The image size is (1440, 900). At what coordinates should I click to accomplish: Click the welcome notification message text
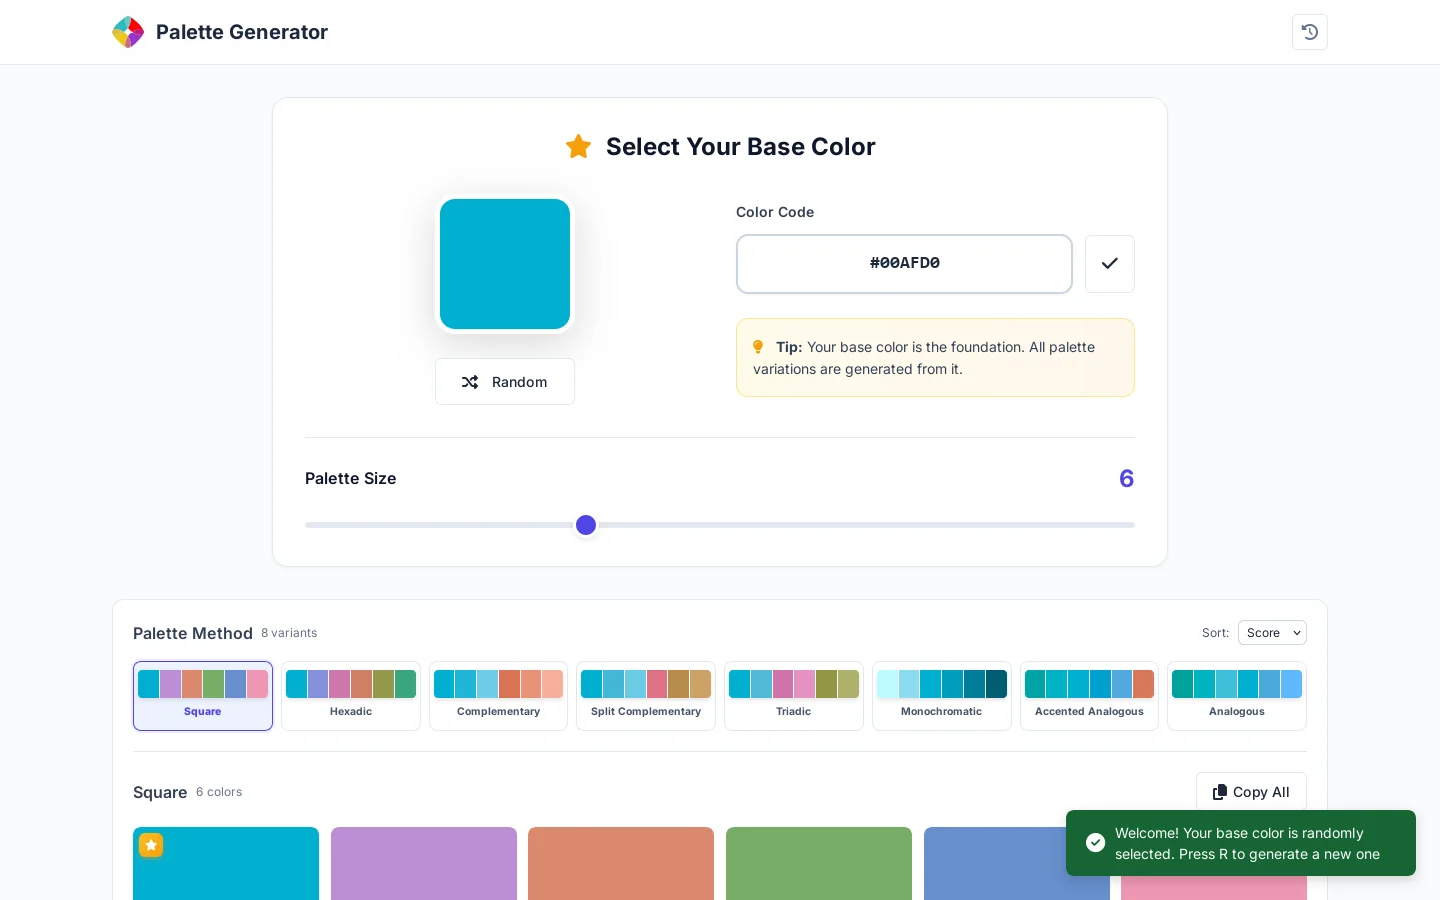pos(1248,843)
